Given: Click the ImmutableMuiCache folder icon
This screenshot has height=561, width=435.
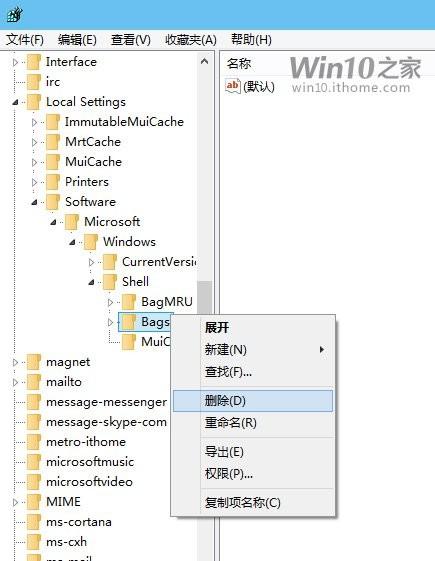Looking at the screenshot, I should 53,122.
